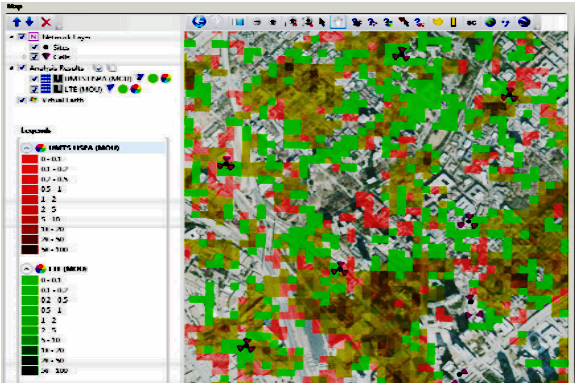
Task: Uncheck the Sites layer checkbox
Action: coord(35,47)
